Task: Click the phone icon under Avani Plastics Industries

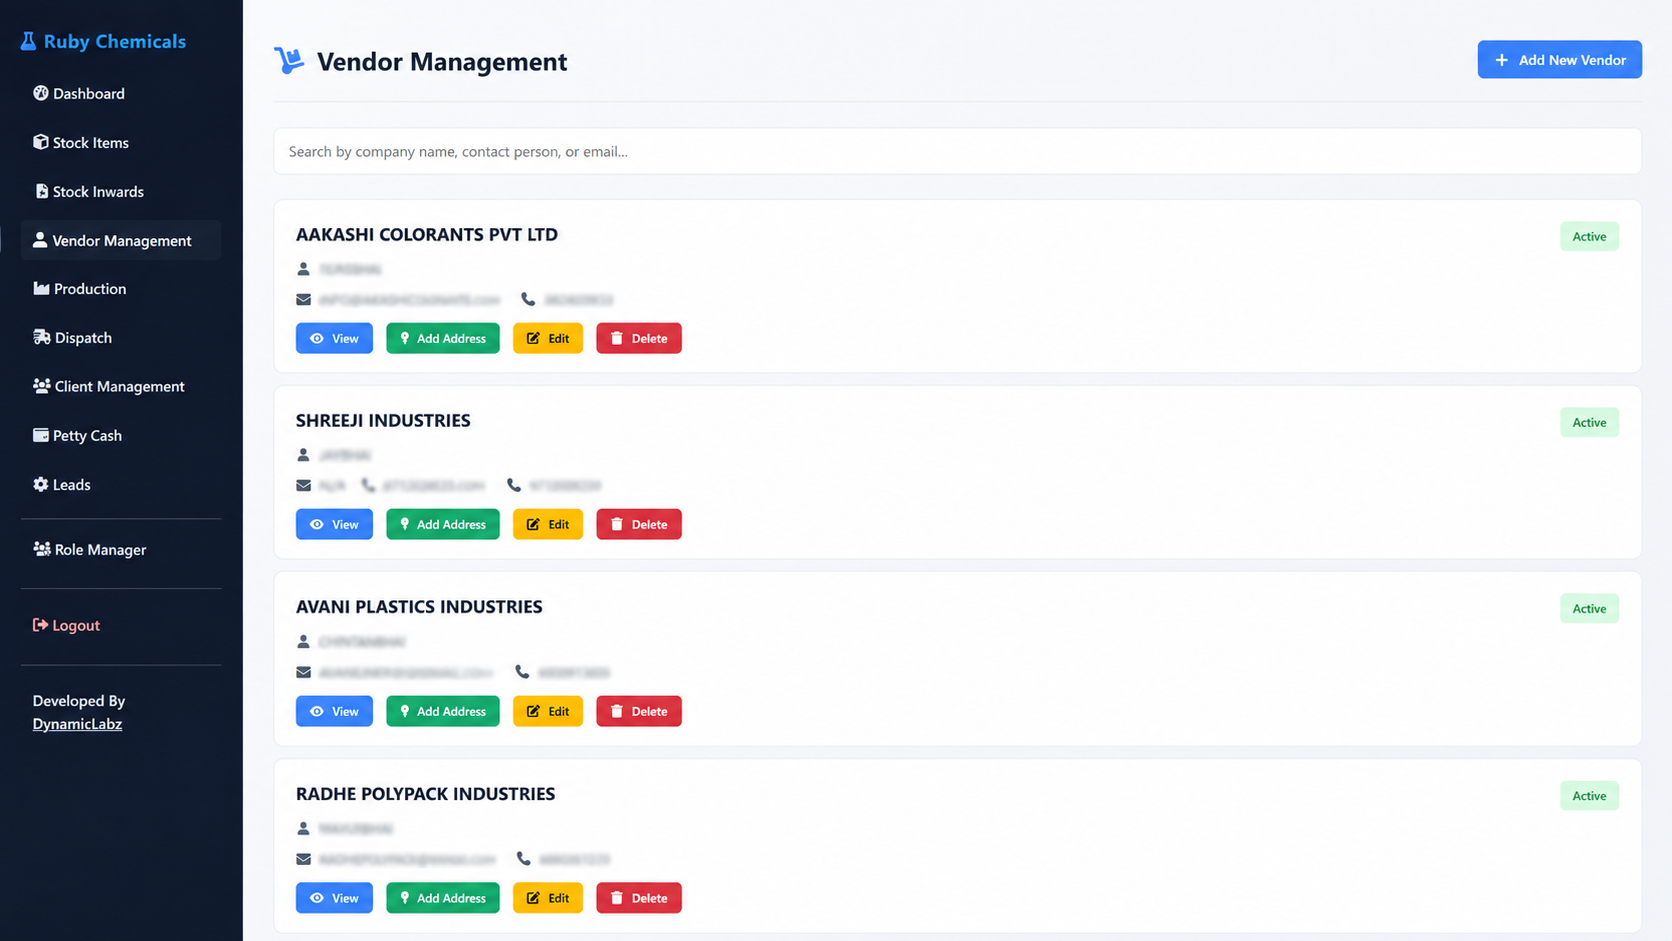Action: point(522,672)
